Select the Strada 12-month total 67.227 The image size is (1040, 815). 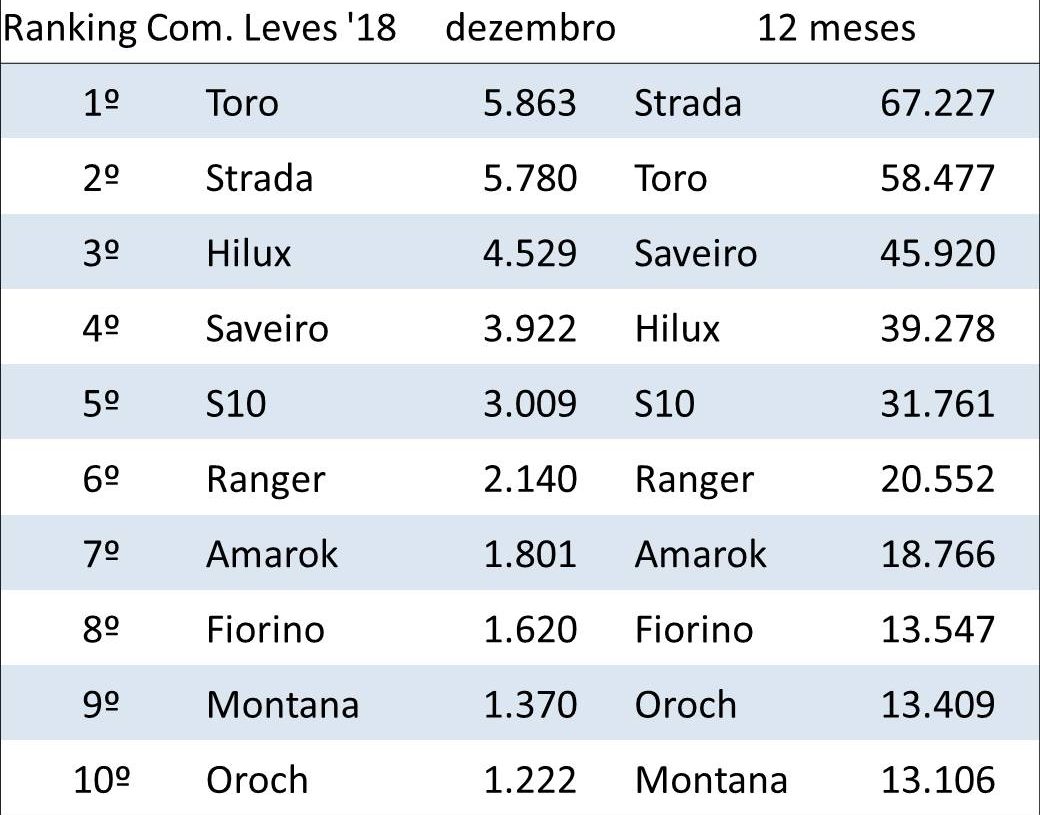[937, 103]
